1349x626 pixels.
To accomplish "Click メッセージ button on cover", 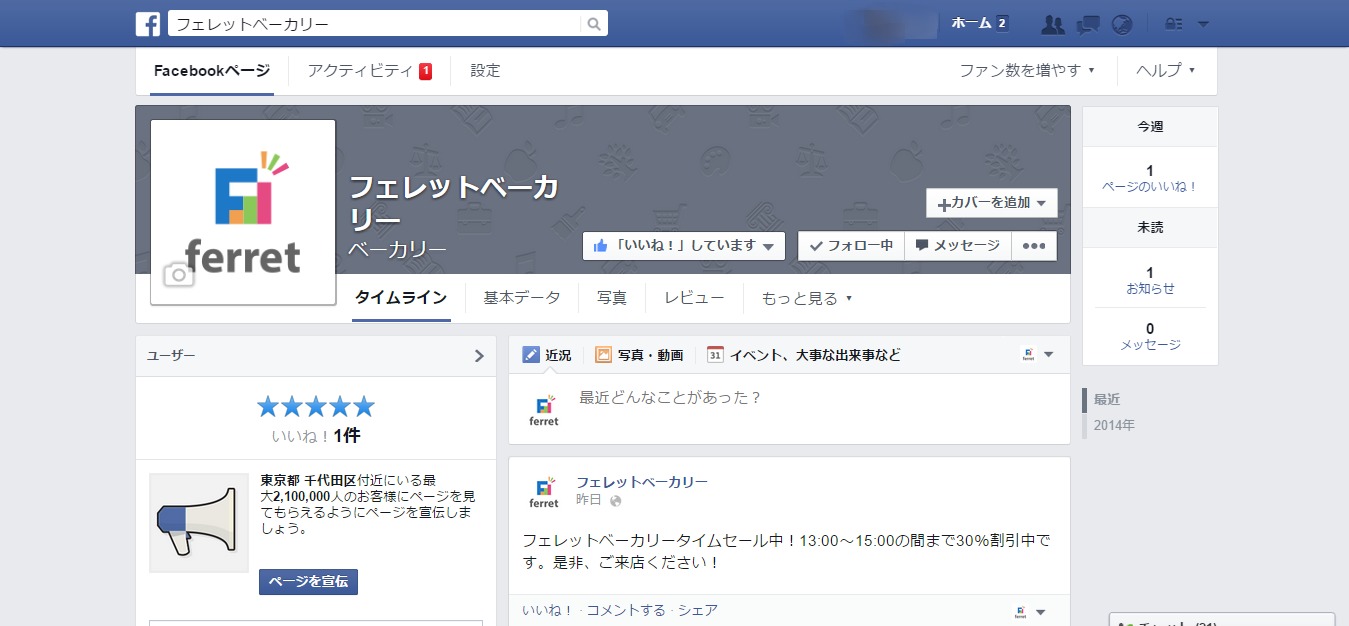I will pos(958,246).
